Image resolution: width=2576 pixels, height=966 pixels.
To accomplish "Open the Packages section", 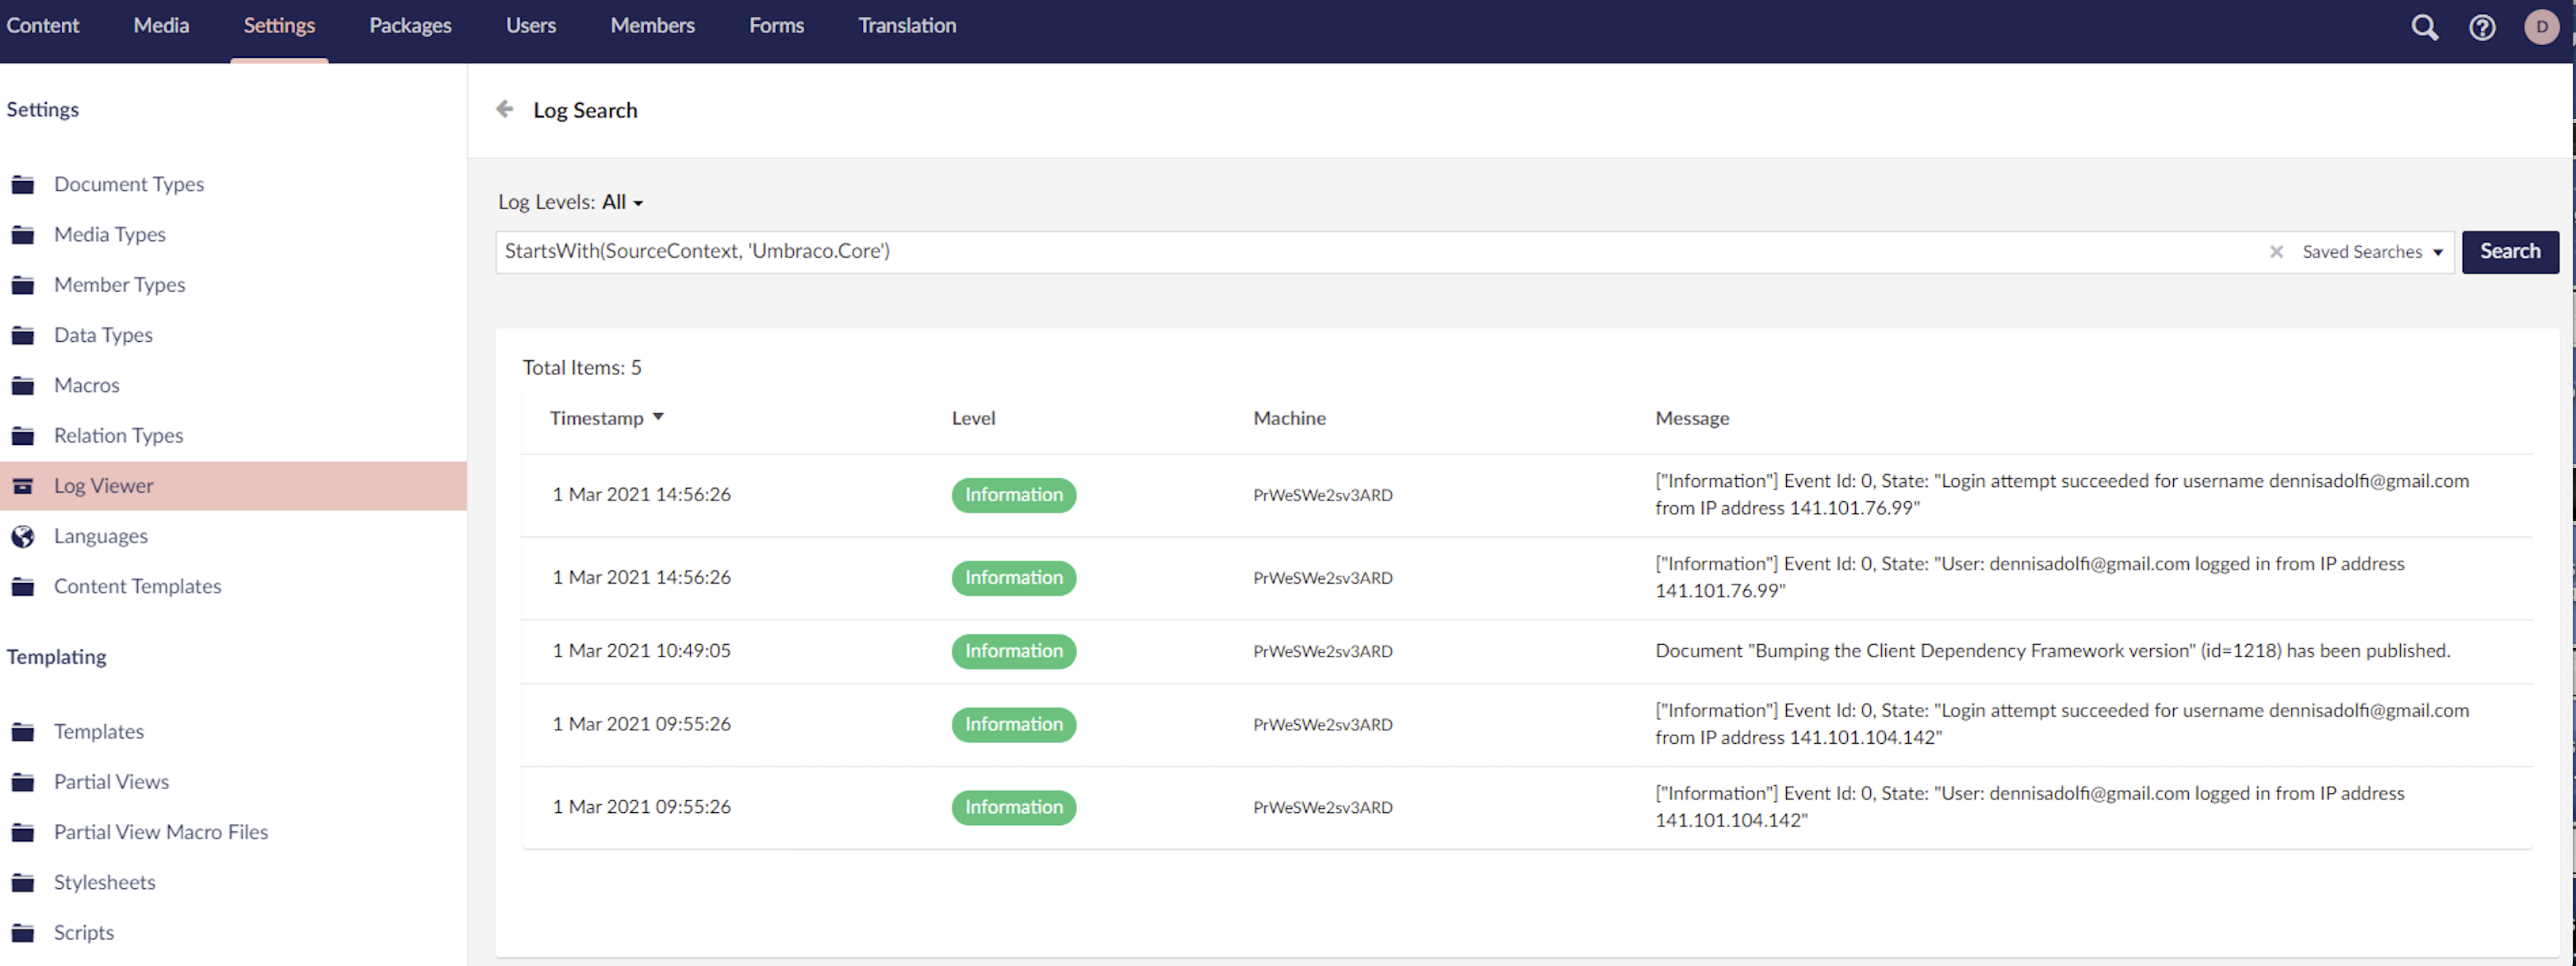I will pos(410,26).
